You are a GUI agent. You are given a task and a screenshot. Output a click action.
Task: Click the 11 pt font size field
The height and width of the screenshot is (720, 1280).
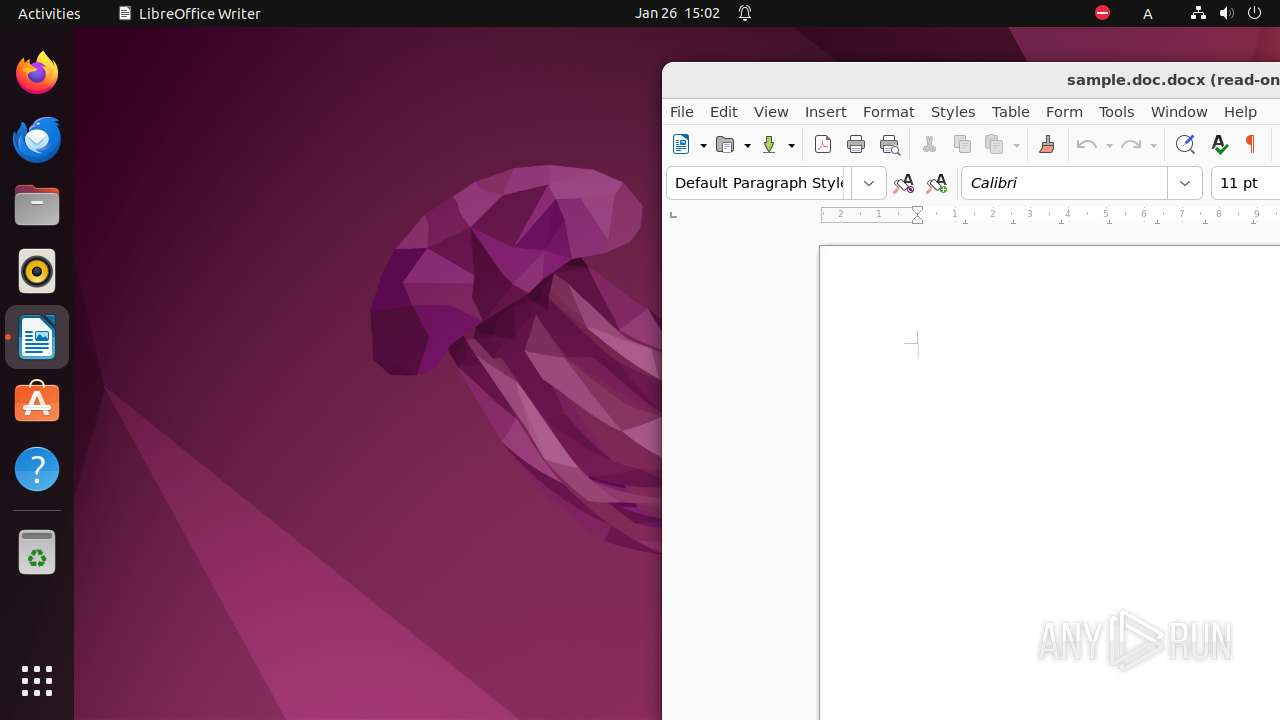(x=1246, y=183)
